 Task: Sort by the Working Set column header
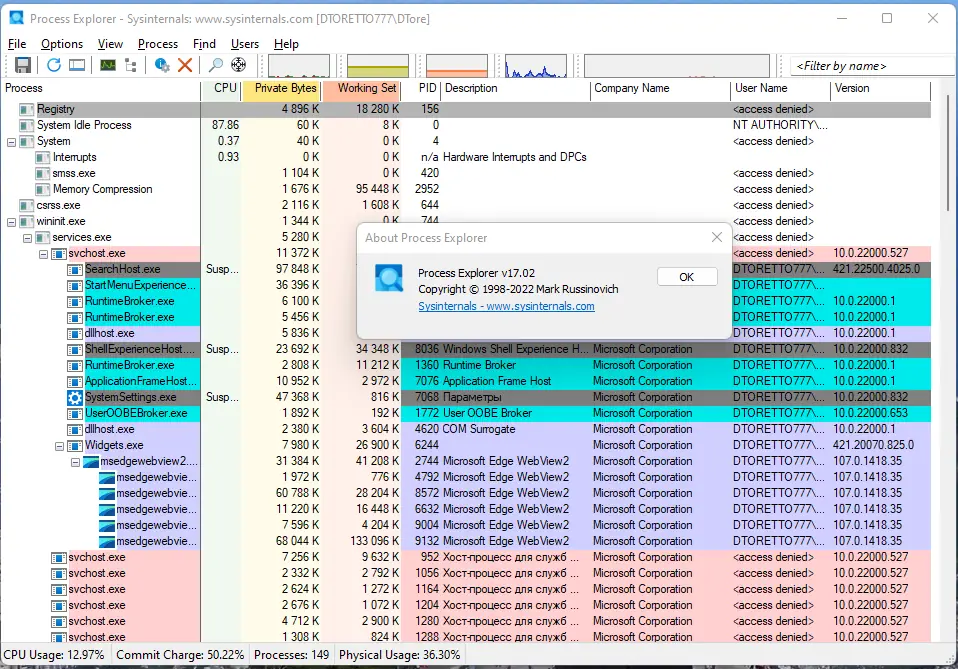(362, 88)
